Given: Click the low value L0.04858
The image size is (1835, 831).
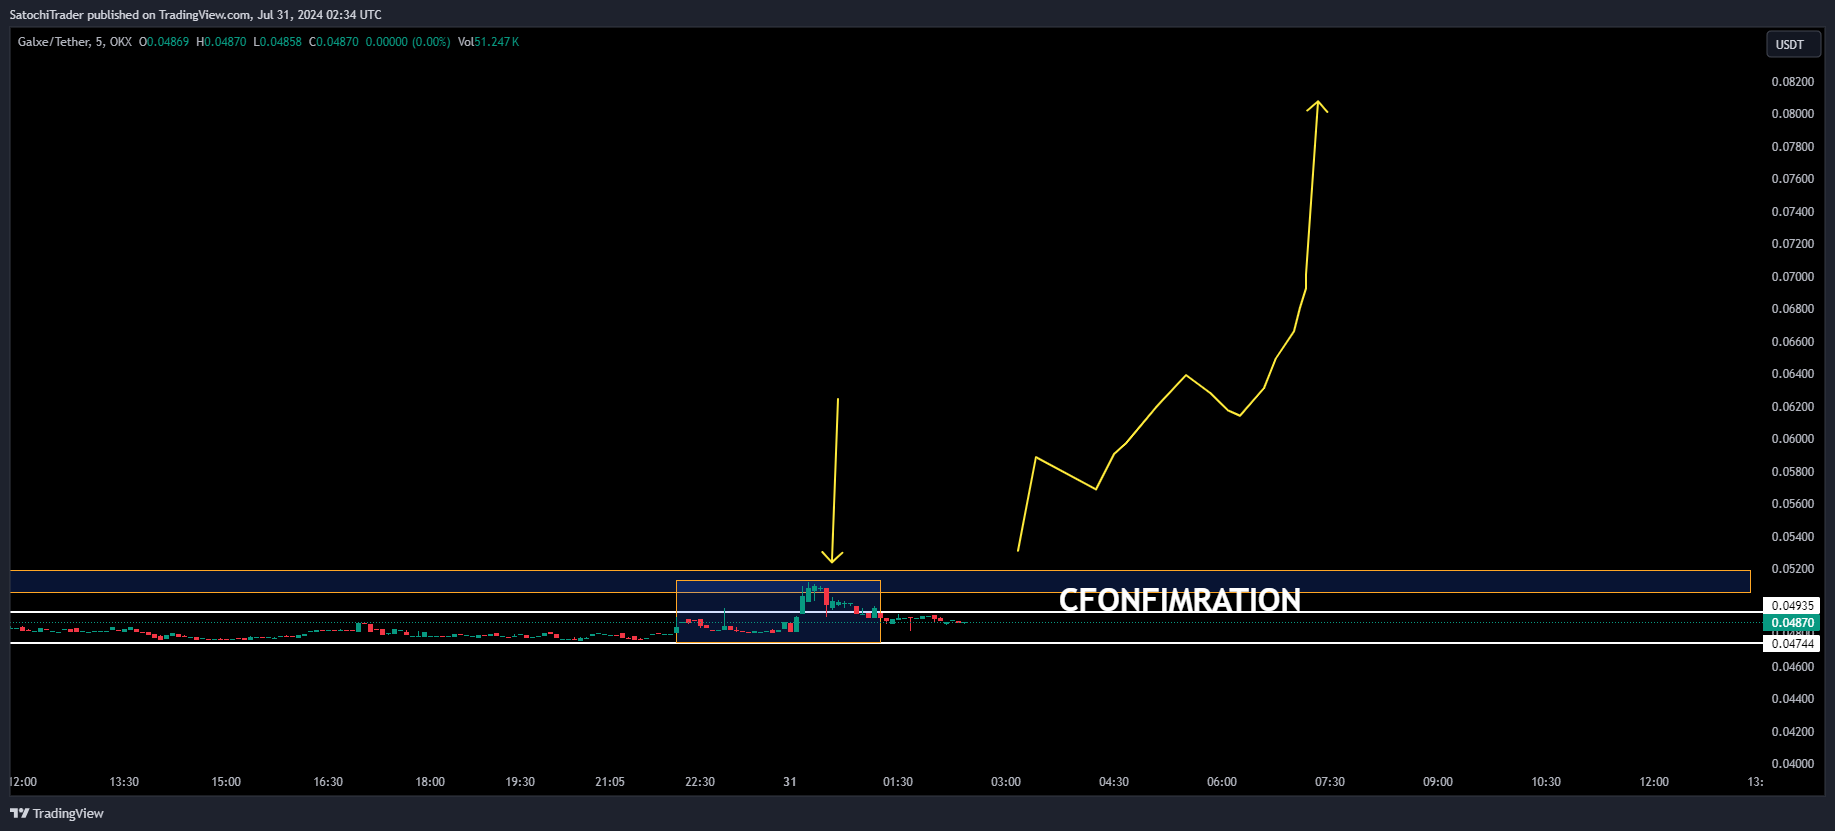Looking at the screenshot, I should point(277,42).
